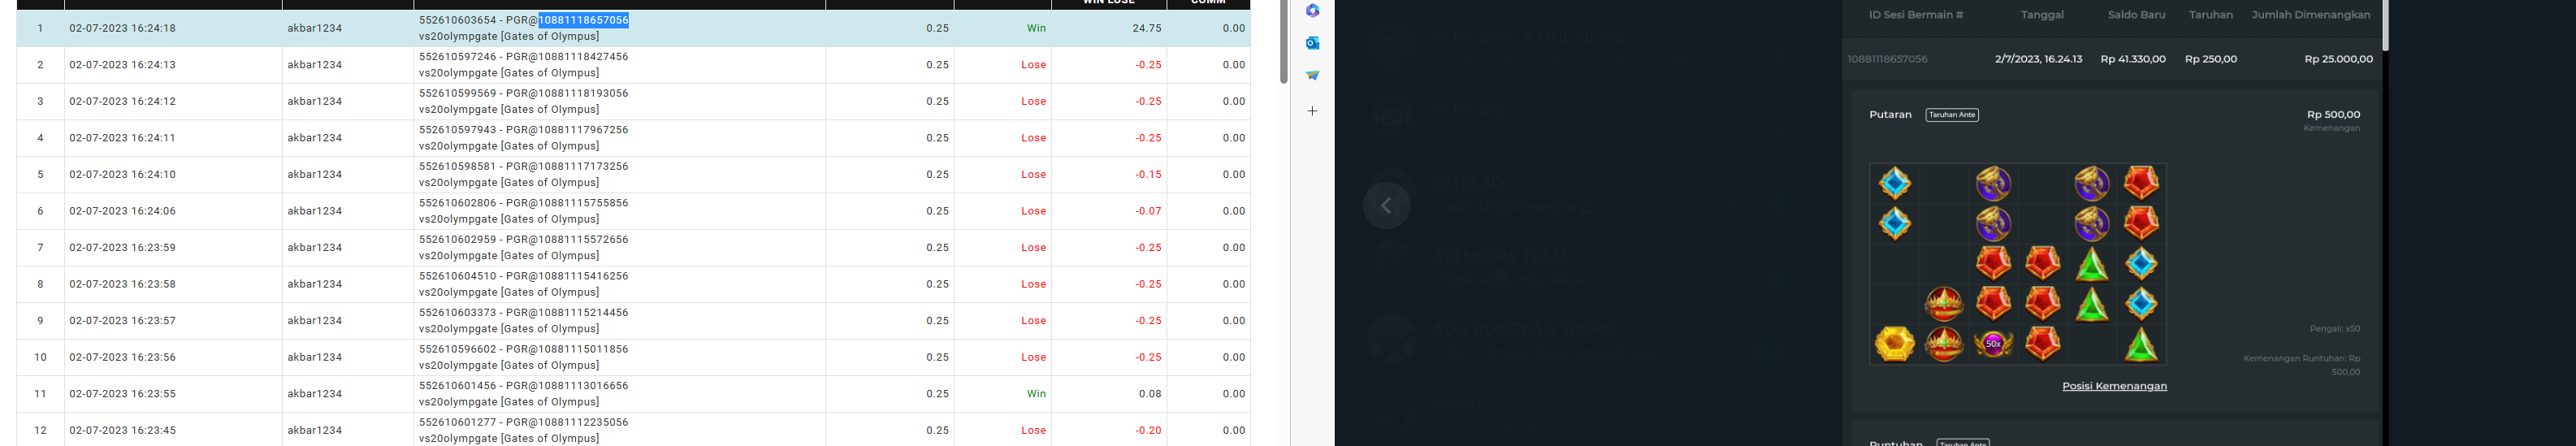Click highlighted ID 10881118657056 in row 1
The height and width of the screenshot is (446, 2576).
pyautogui.click(x=583, y=20)
